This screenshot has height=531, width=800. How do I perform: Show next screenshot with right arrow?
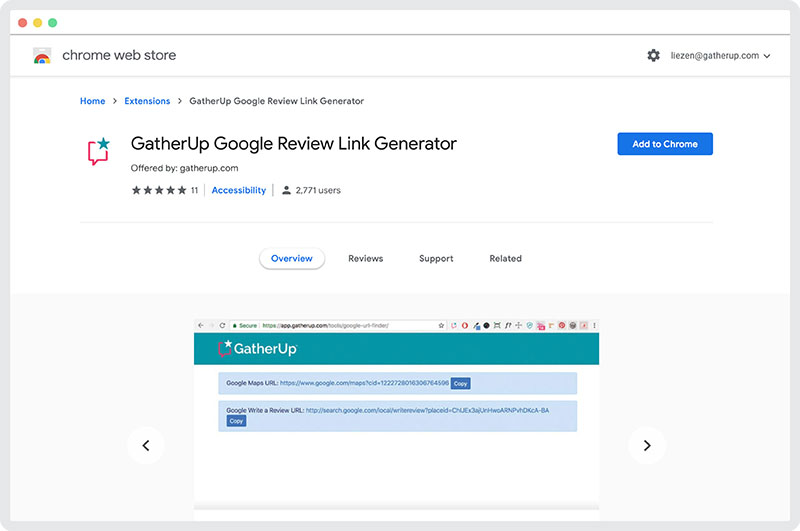click(647, 445)
